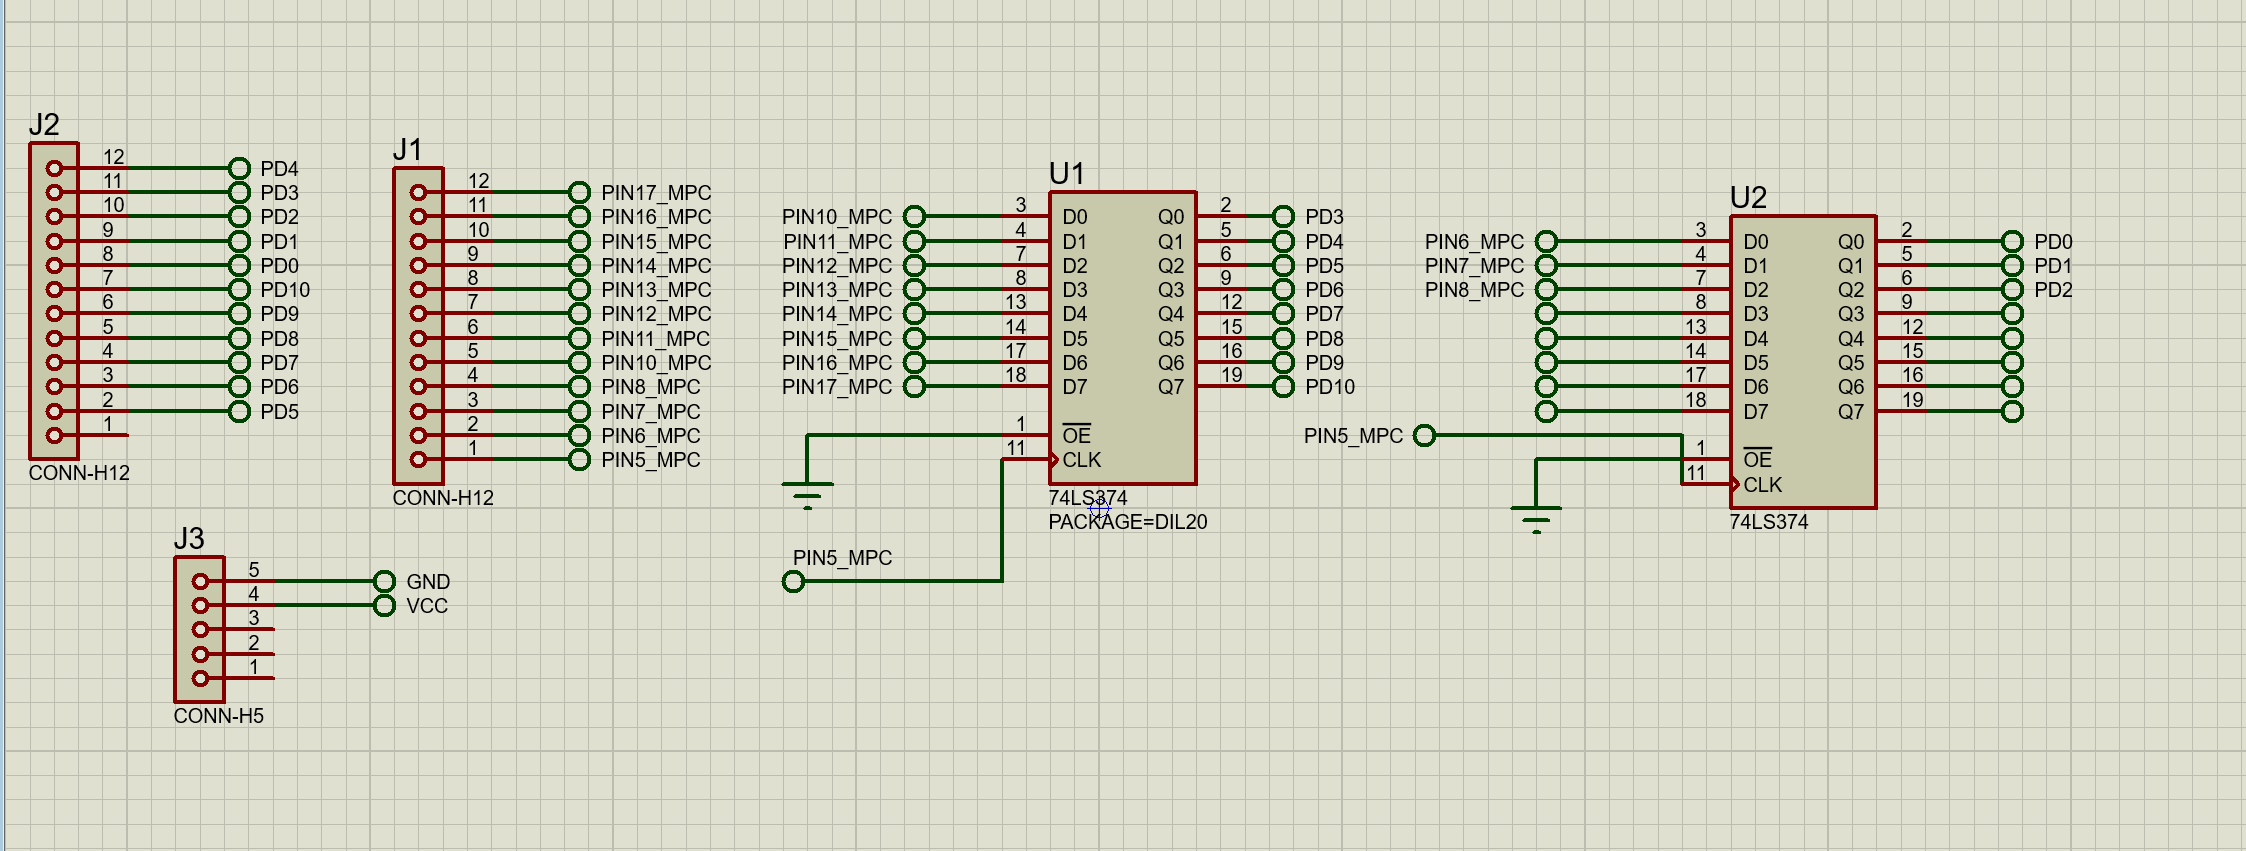The height and width of the screenshot is (851, 2246).
Task: Click unconnected pin 3 of connector J3
Action: pyautogui.click(x=249, y=629)
